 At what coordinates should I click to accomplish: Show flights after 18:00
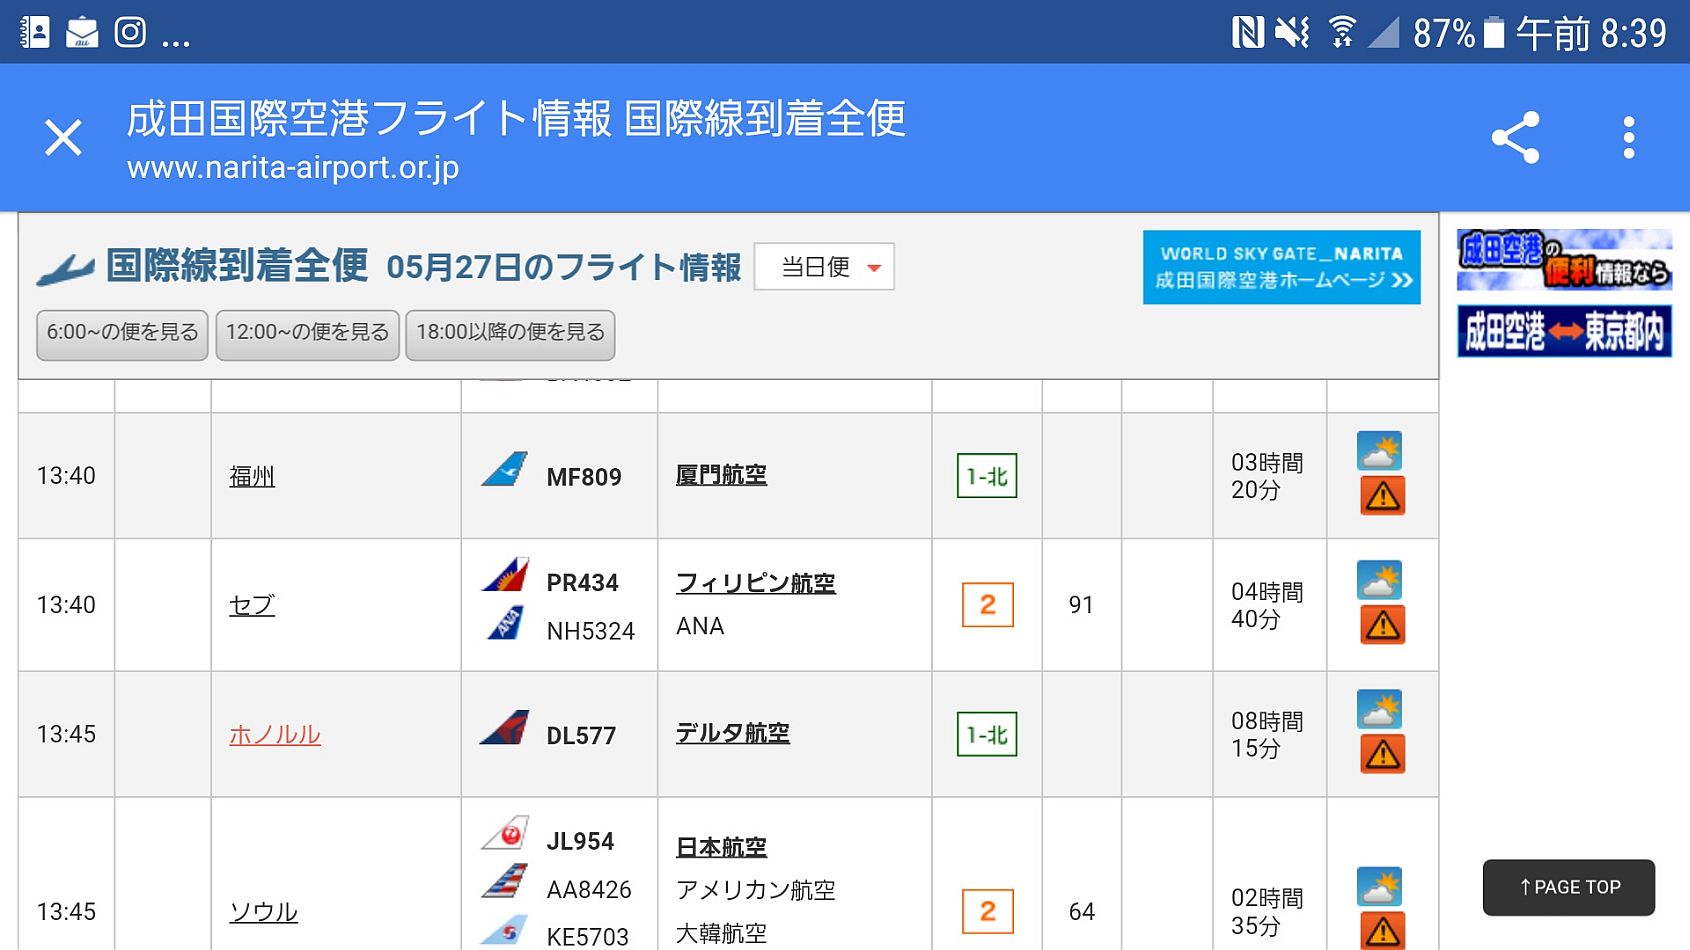[x=510, y=333]
